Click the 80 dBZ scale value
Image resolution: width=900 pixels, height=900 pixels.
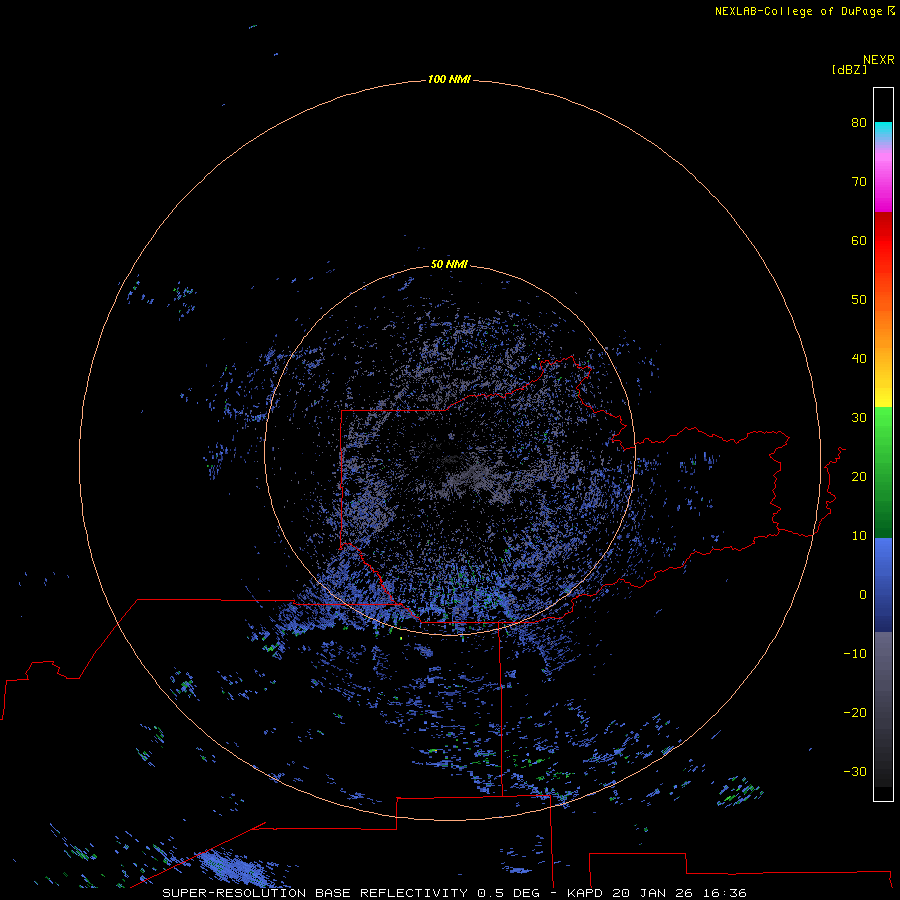pos(859,122)
